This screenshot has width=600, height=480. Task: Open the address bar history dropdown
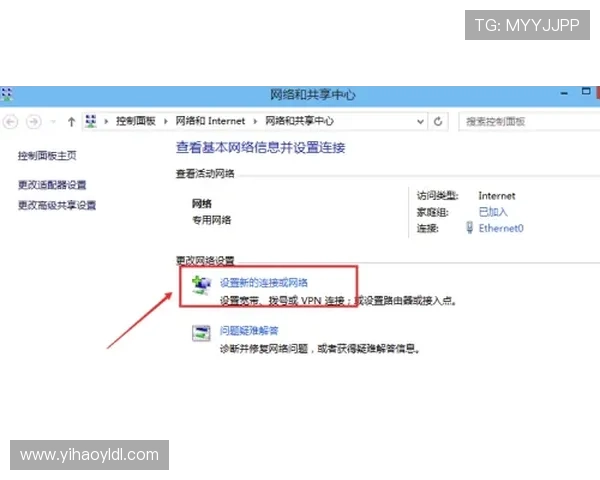(420, 122)
